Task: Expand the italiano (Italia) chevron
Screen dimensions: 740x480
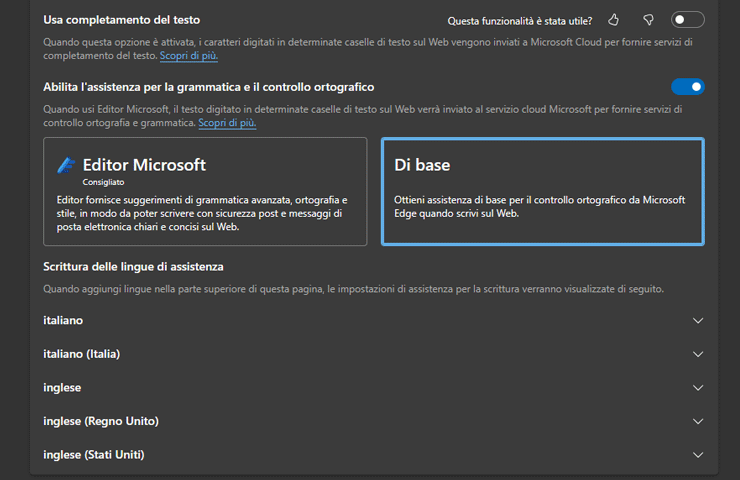Action: [698, 354]
